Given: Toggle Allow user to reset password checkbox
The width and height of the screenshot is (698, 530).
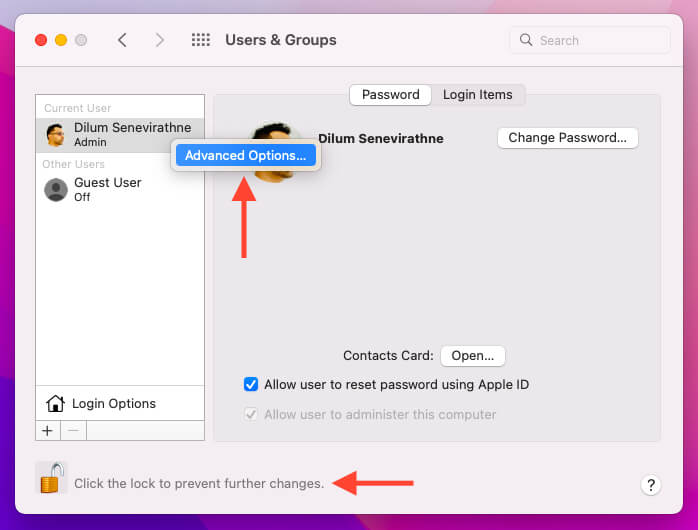Looking at the screenshot, I should coord(251,384).
